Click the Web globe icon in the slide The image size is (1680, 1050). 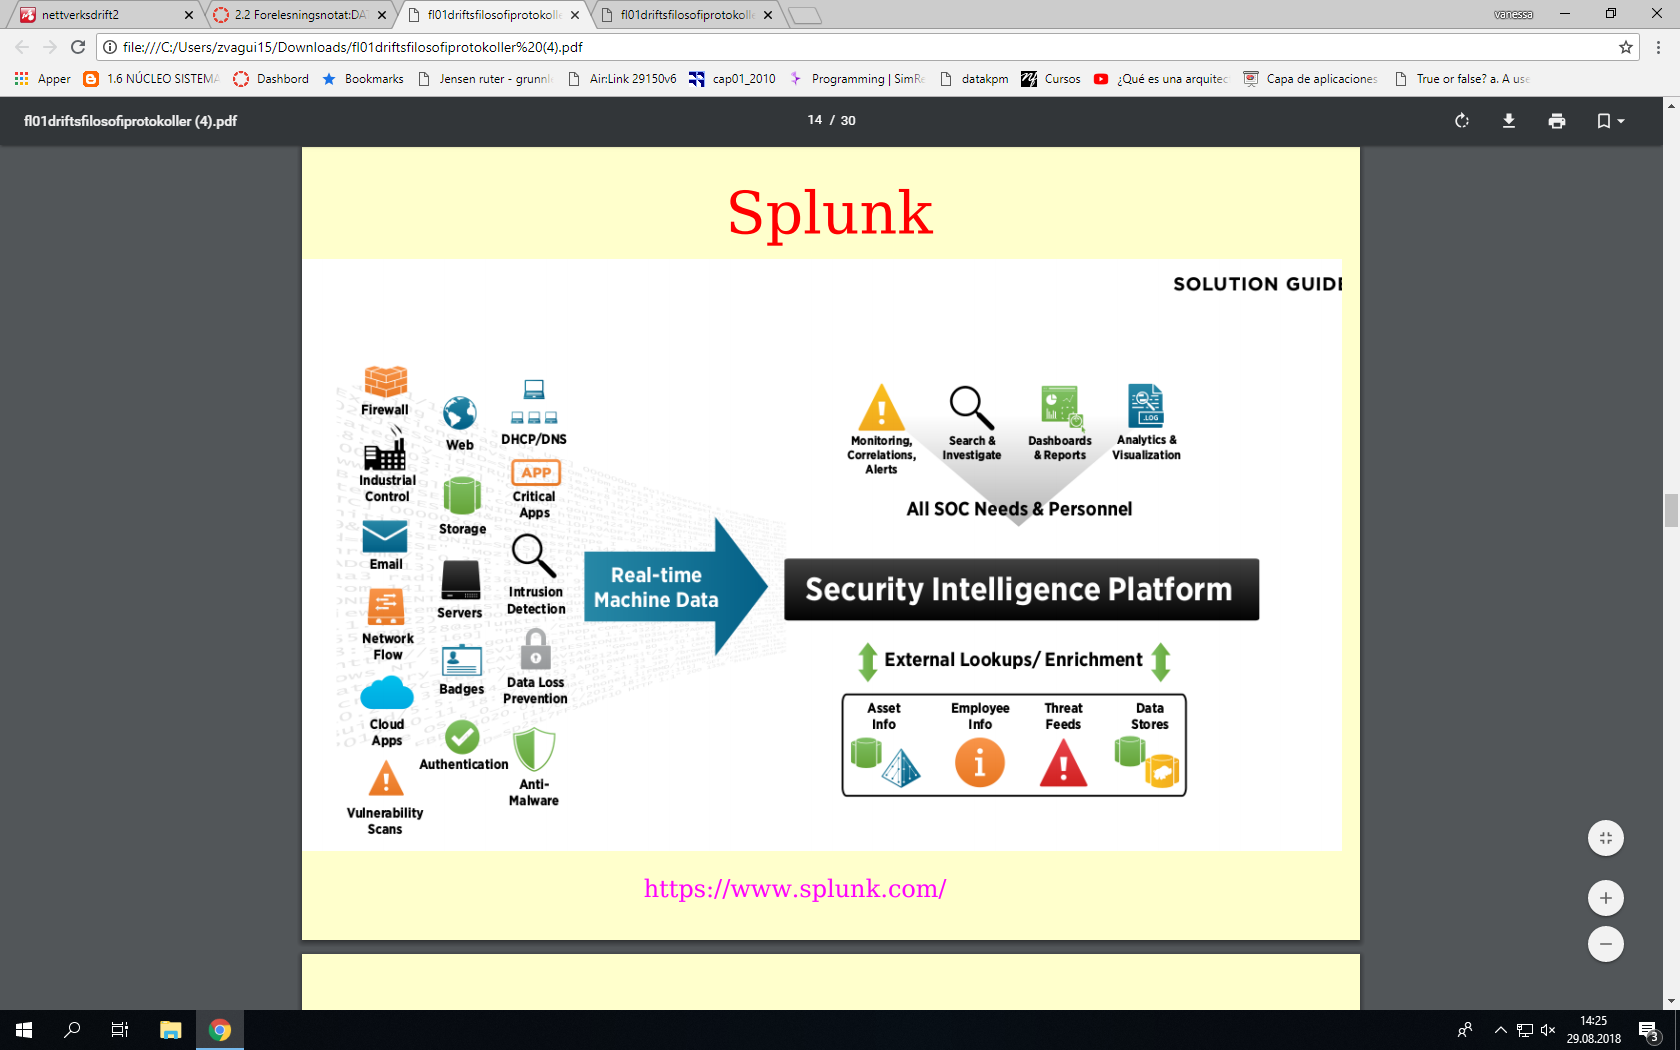point(459,413)
